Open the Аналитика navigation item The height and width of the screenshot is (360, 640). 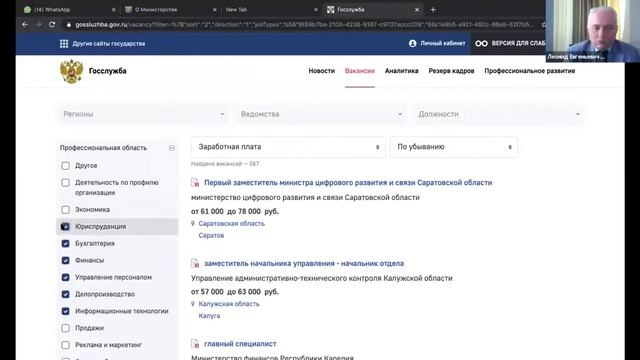[x=402, y=71]
